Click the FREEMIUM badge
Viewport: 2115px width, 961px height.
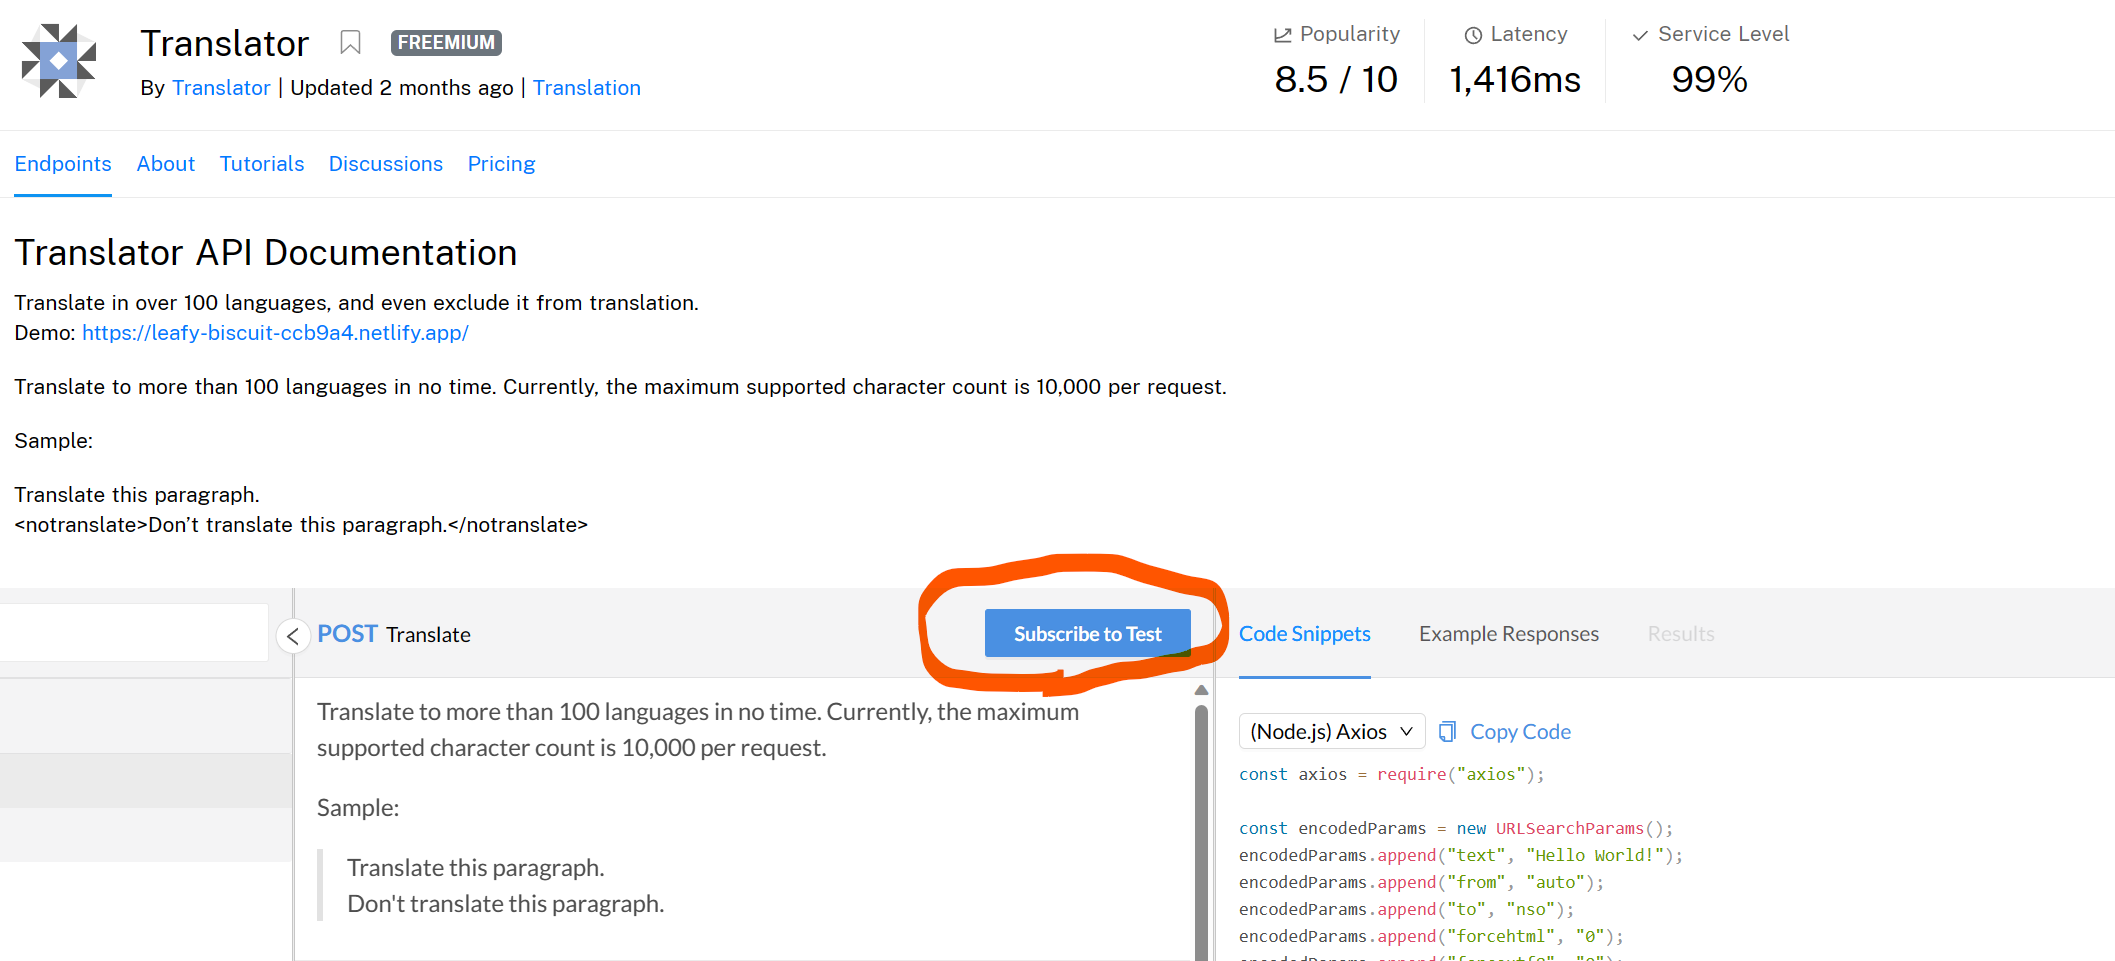[446, 43]
